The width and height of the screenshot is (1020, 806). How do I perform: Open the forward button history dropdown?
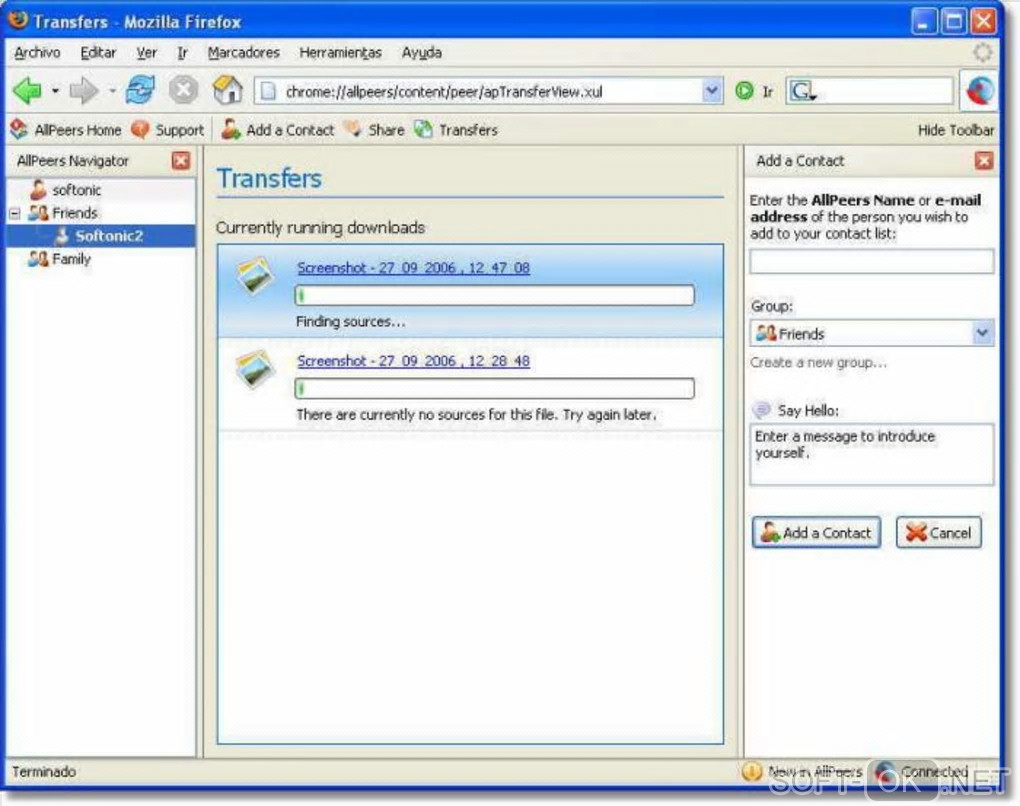tap(113, 91)
